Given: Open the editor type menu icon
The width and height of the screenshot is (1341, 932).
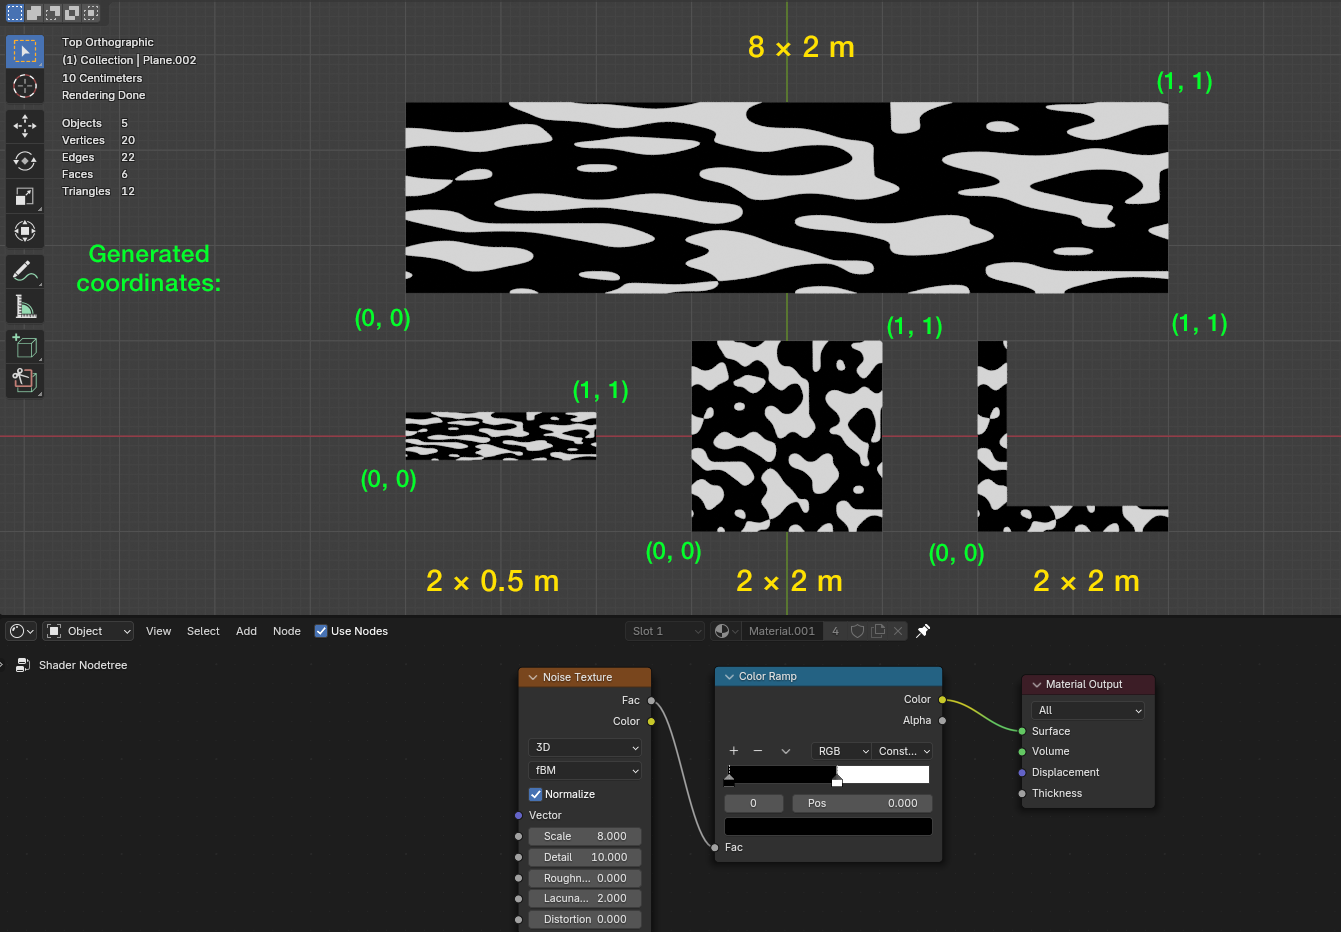Looking at the screenshot, I should pos(21,631).
